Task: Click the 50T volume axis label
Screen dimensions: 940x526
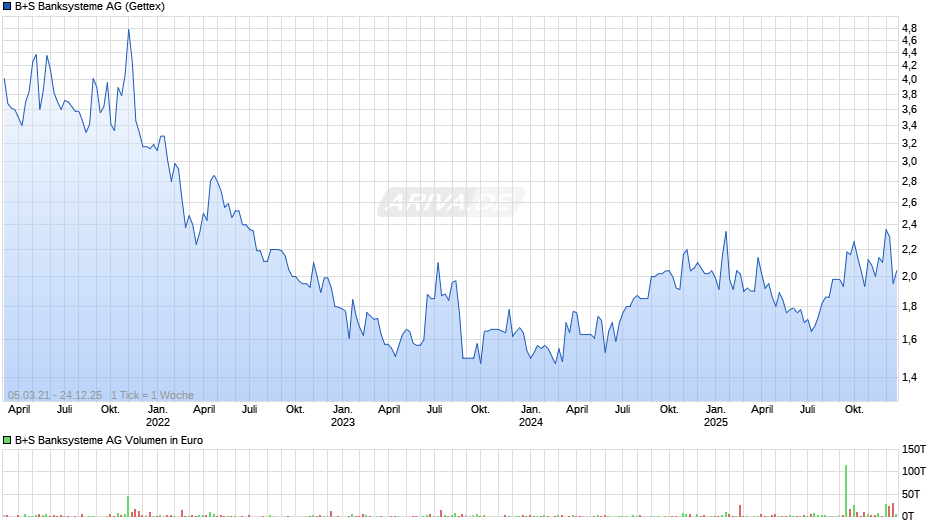Action: pos(911,494)
